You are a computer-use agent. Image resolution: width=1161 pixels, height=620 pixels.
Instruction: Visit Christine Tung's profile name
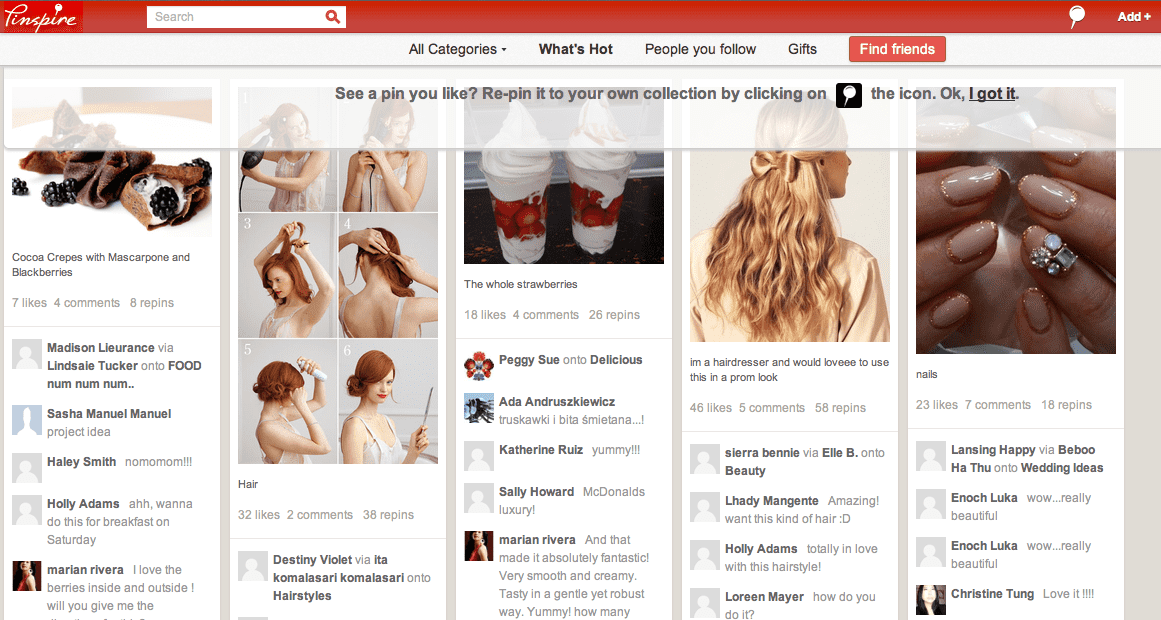point(992,594)
